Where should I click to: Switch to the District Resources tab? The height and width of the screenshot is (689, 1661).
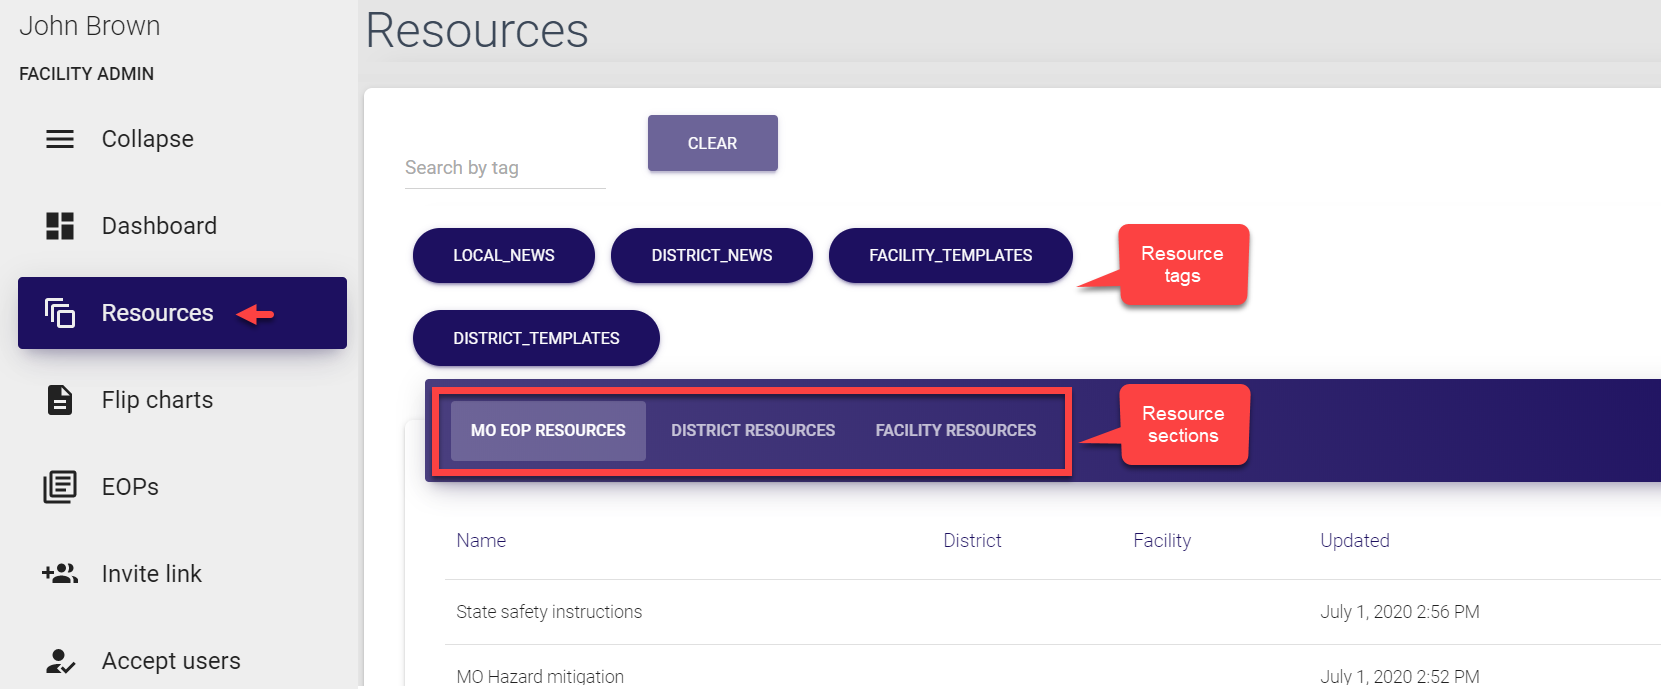click(752, 431)
